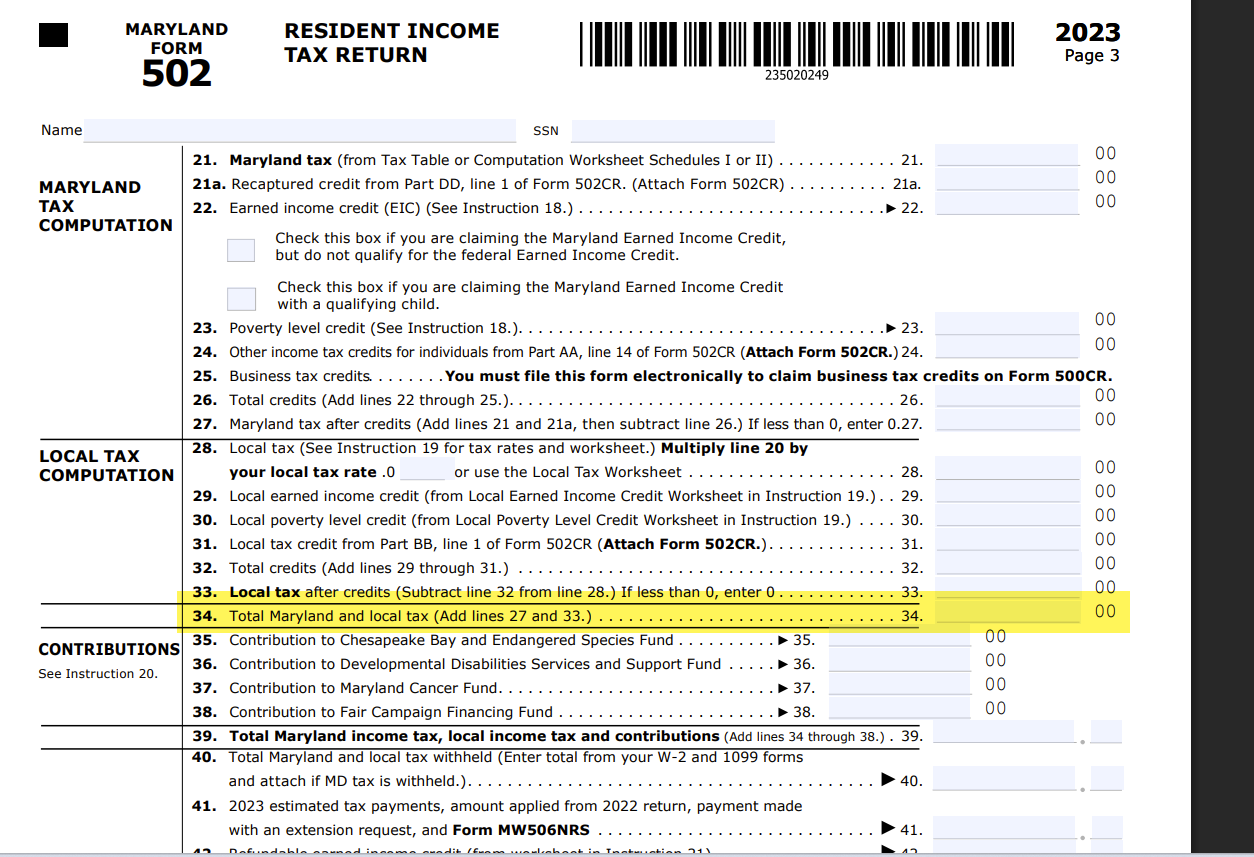Screen dimensions: 1254x857
Task: Click the '2023' year text
Action: [x=1088, y=33]
